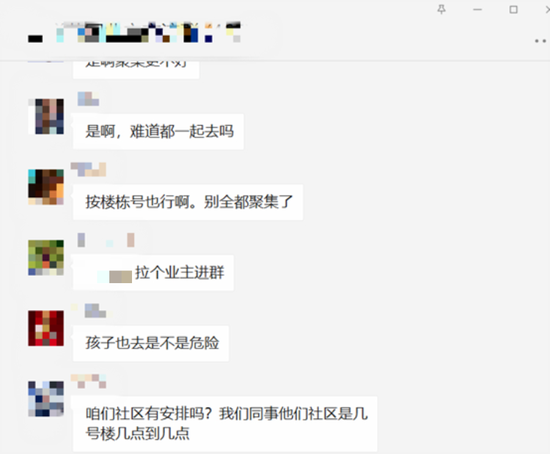Viewport: 550px width, 454px height.
Task: Select the message 是啊，难道都一起去吗
Action: pos(158,132)
